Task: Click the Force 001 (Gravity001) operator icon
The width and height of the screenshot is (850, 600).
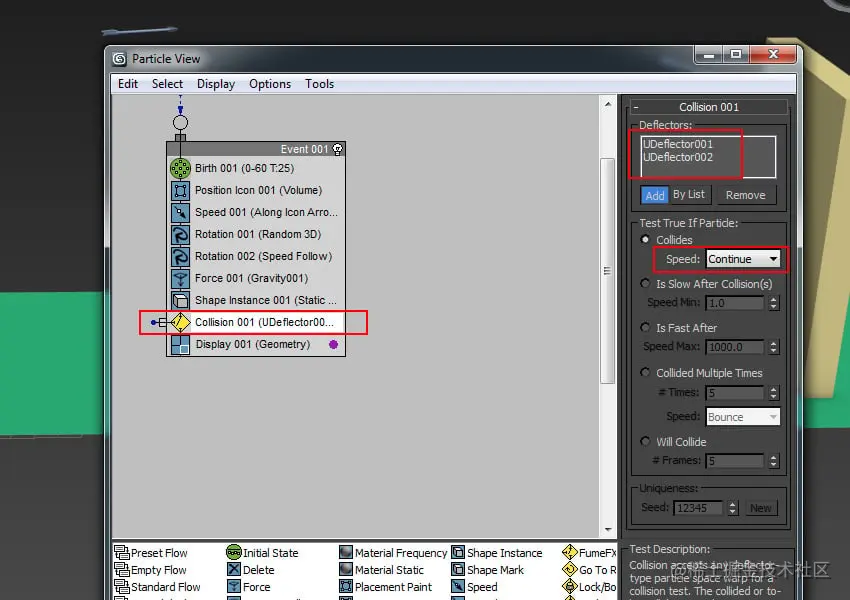Action: [x=180, y=279]
